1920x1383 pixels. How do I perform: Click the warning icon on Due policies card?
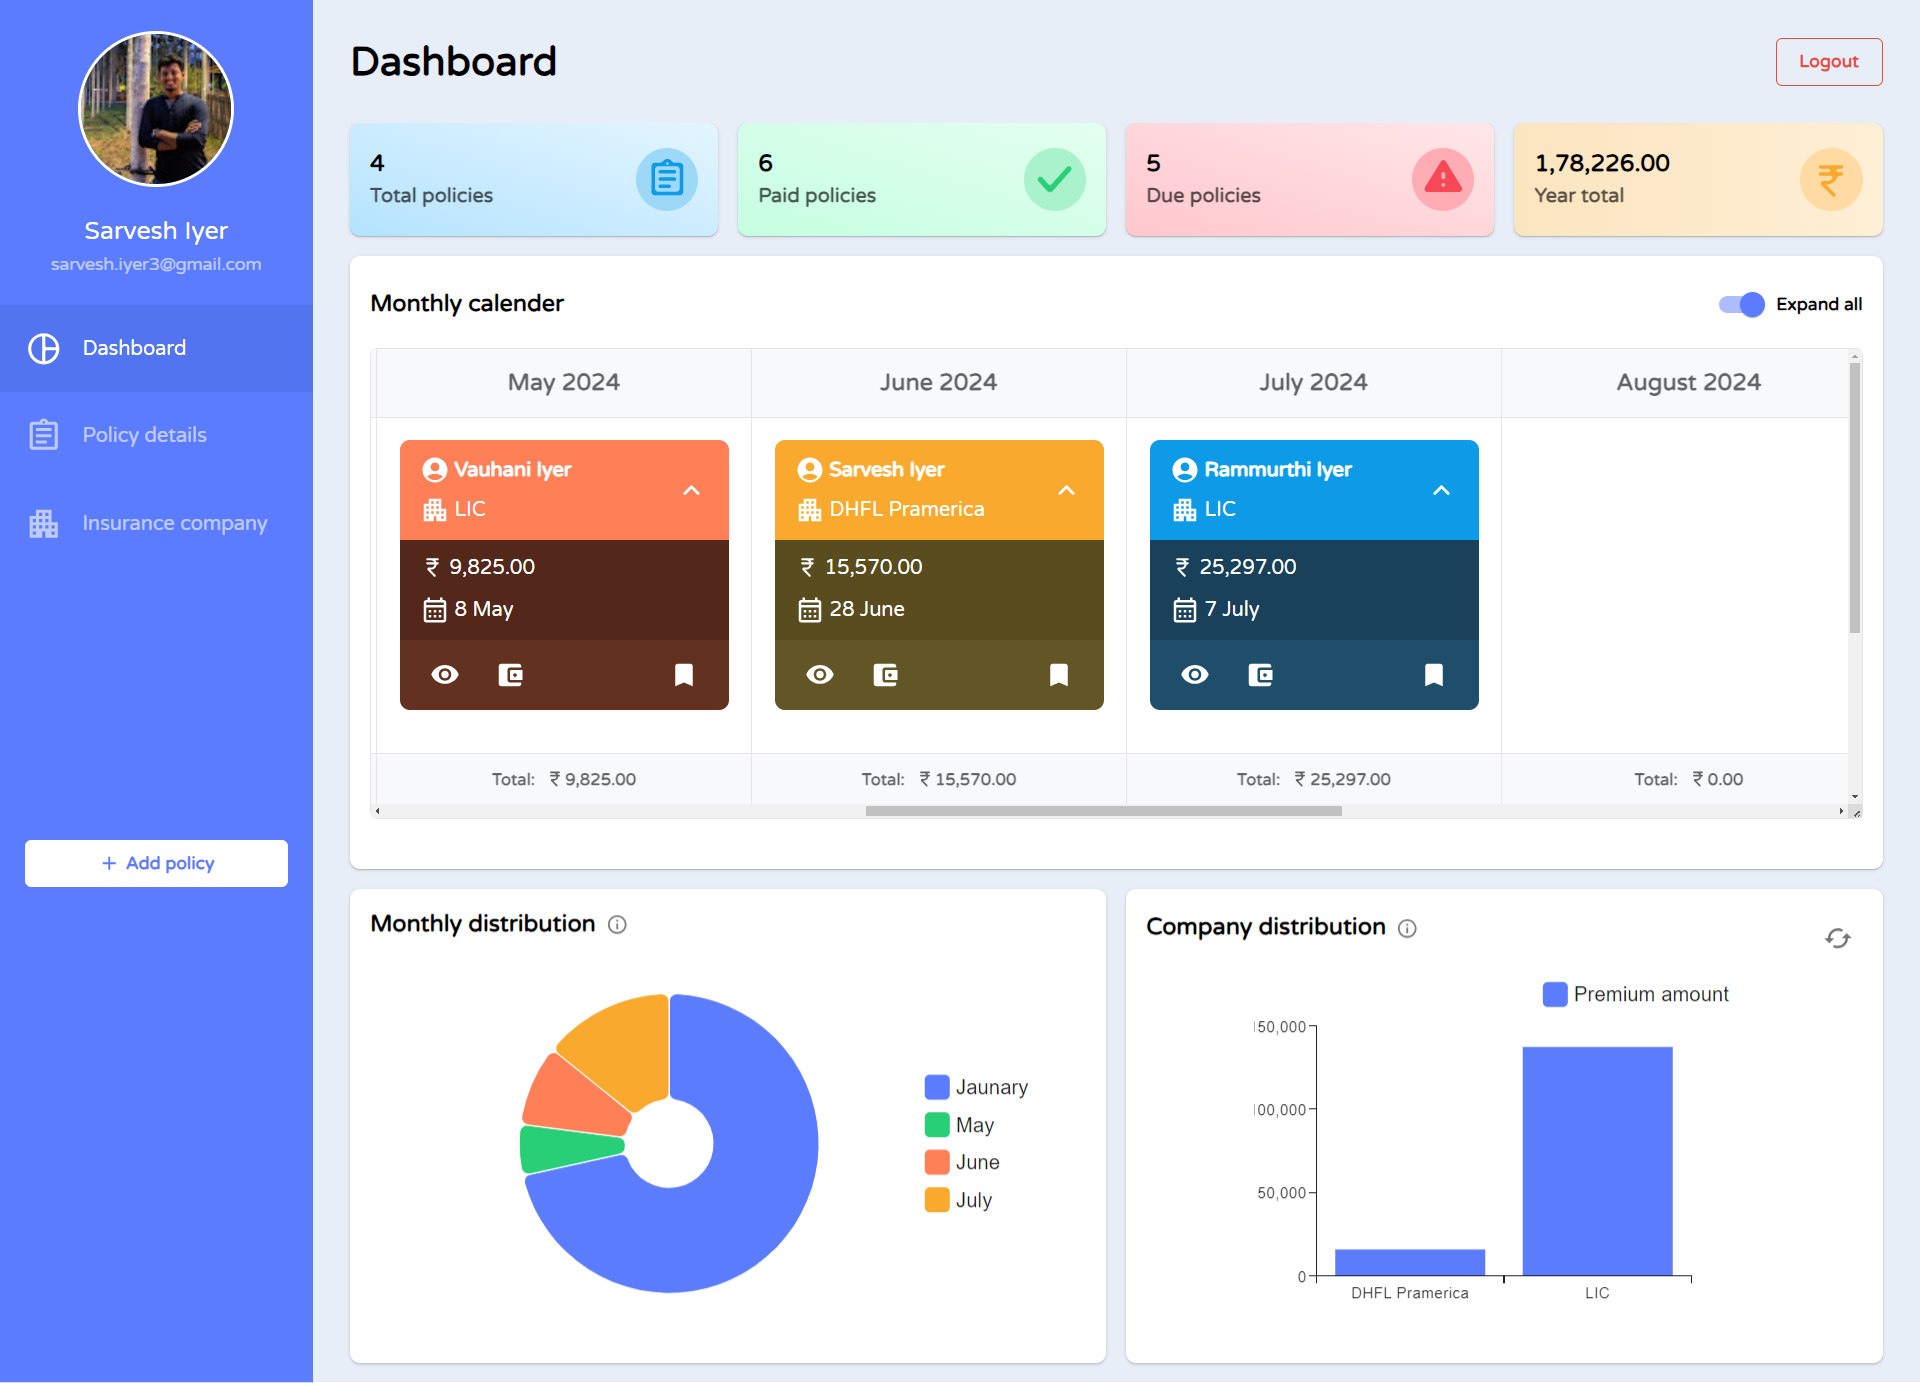click(1442, 180)
